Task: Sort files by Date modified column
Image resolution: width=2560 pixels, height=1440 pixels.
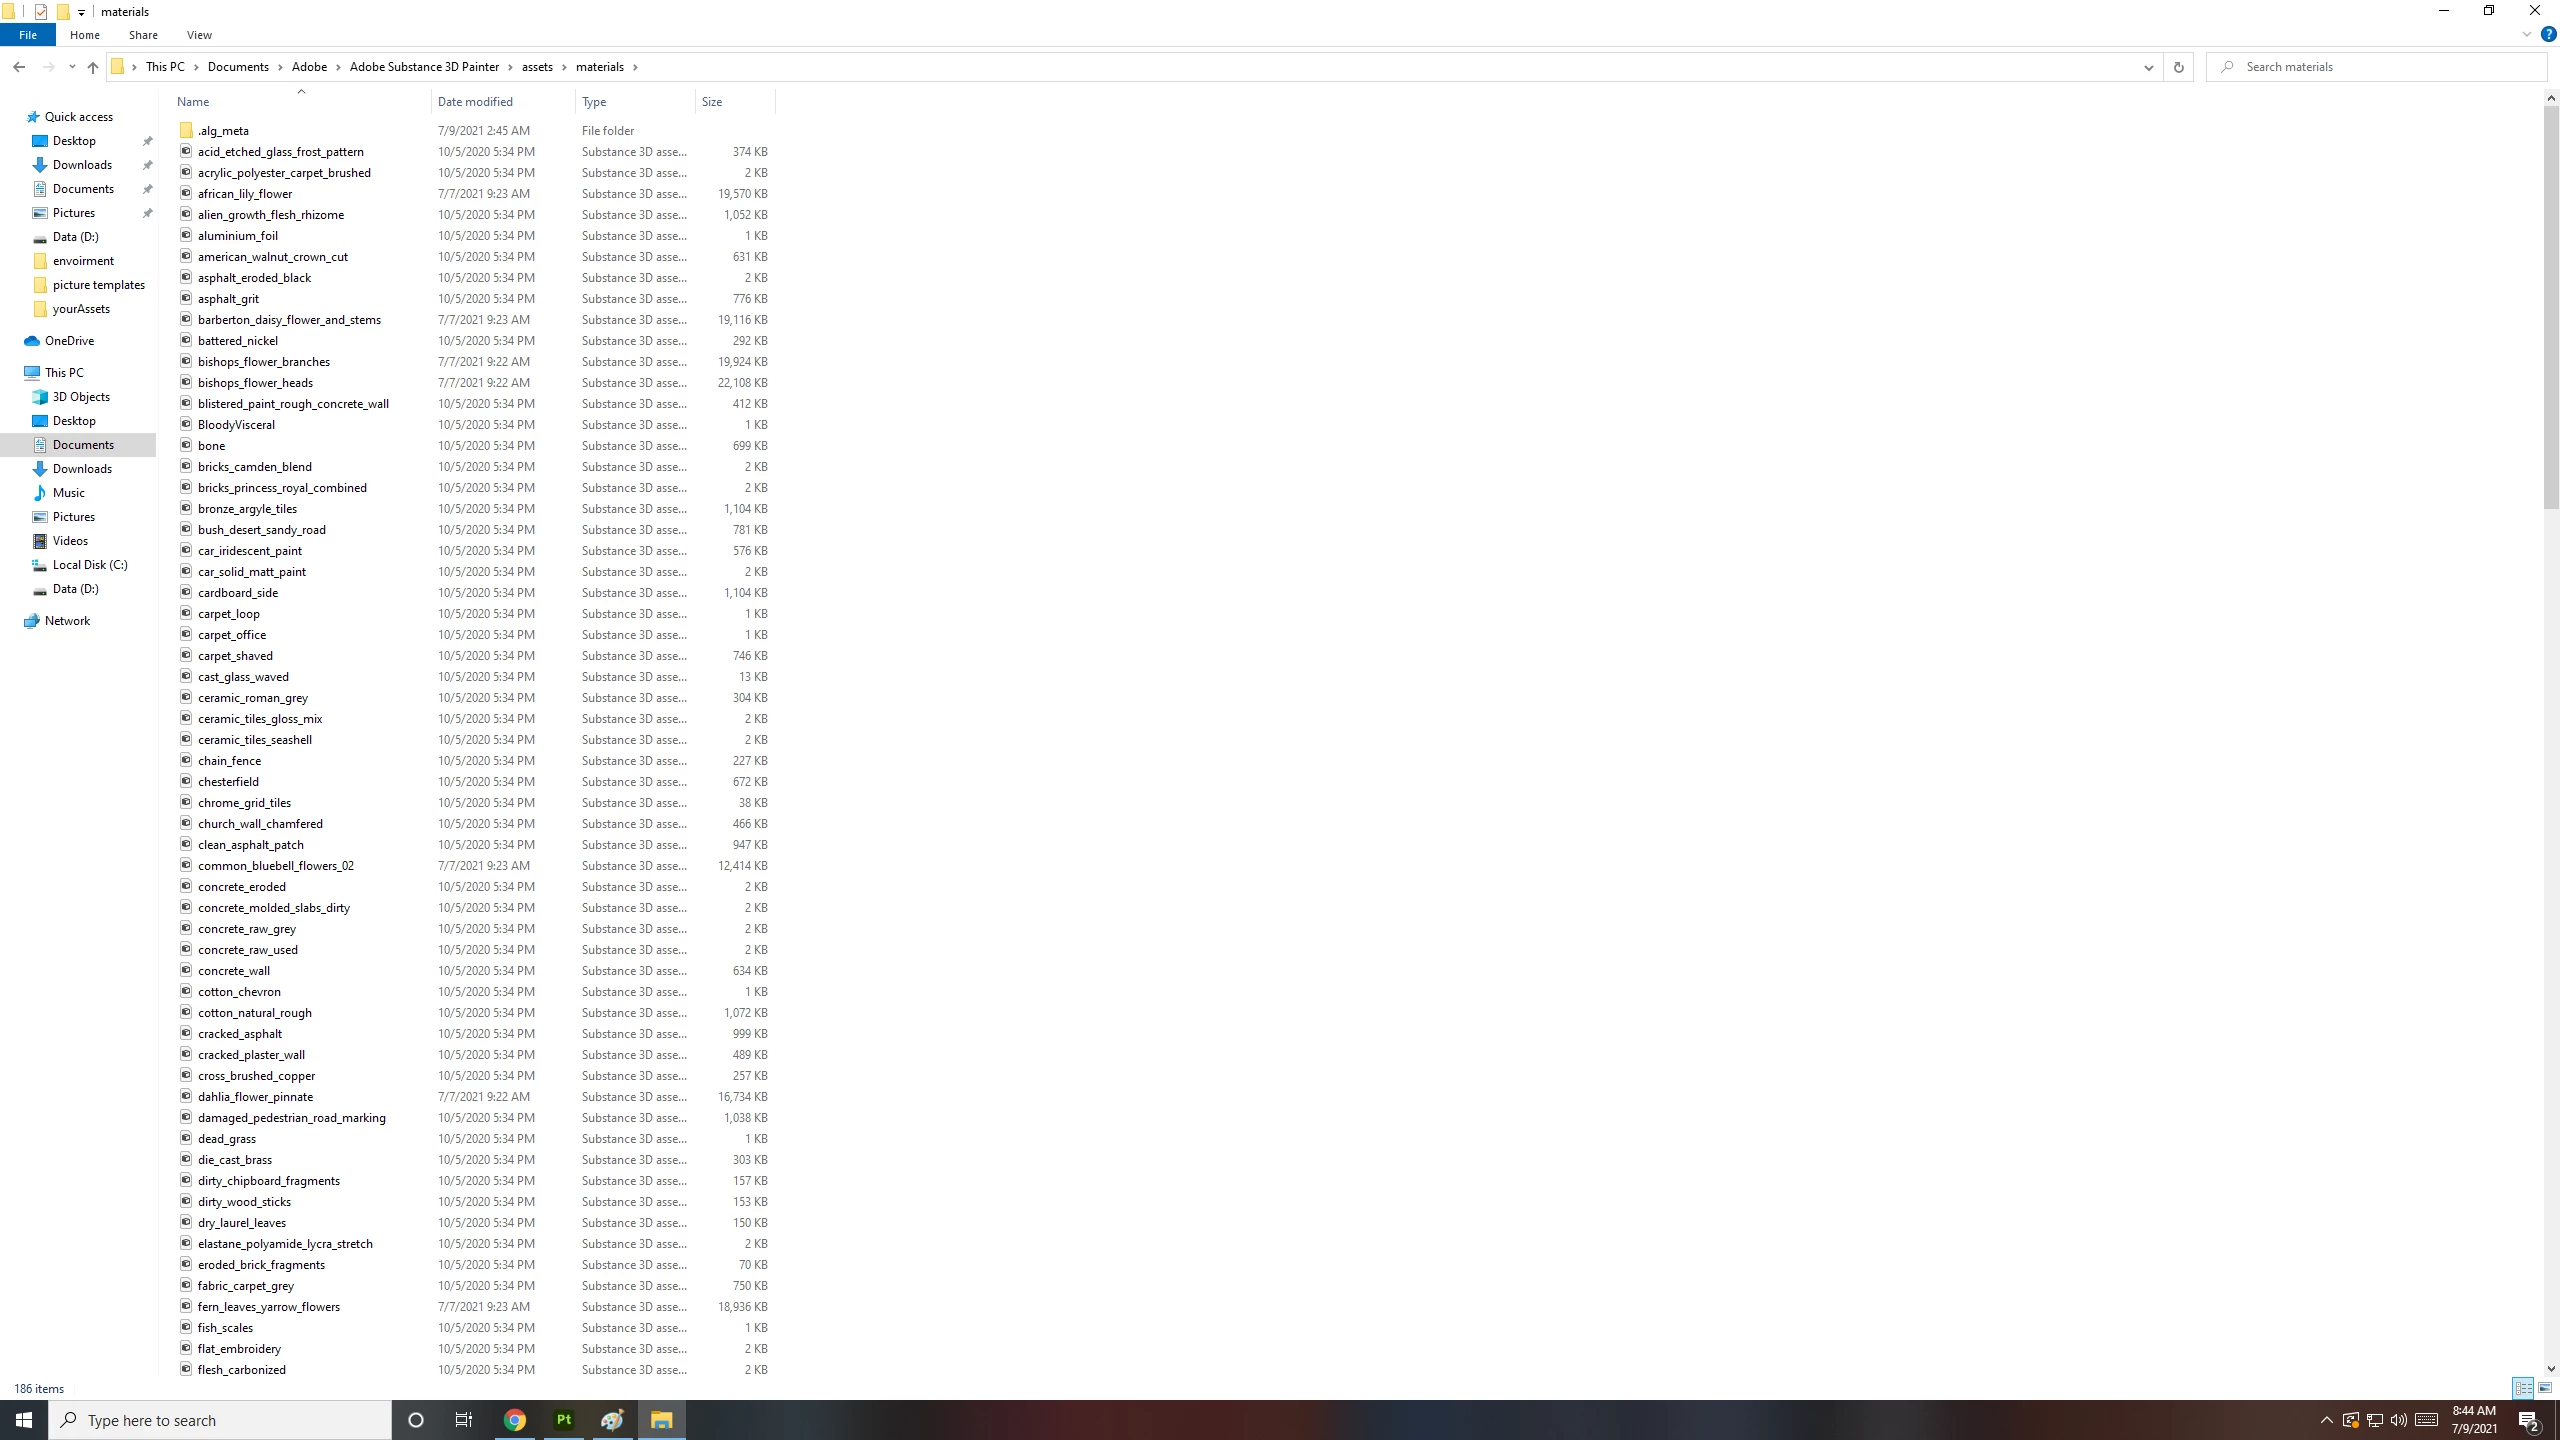Action: (x=476, y=102)
